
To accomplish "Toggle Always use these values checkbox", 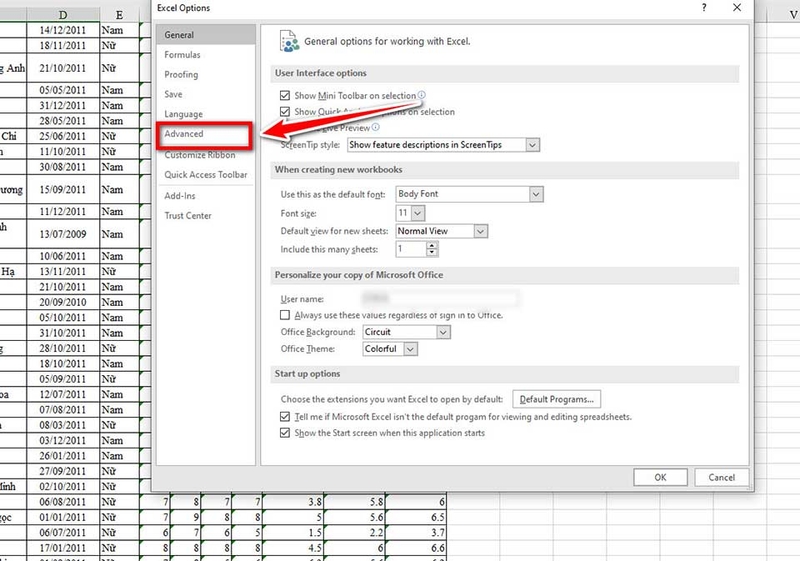I will (285, 315).
